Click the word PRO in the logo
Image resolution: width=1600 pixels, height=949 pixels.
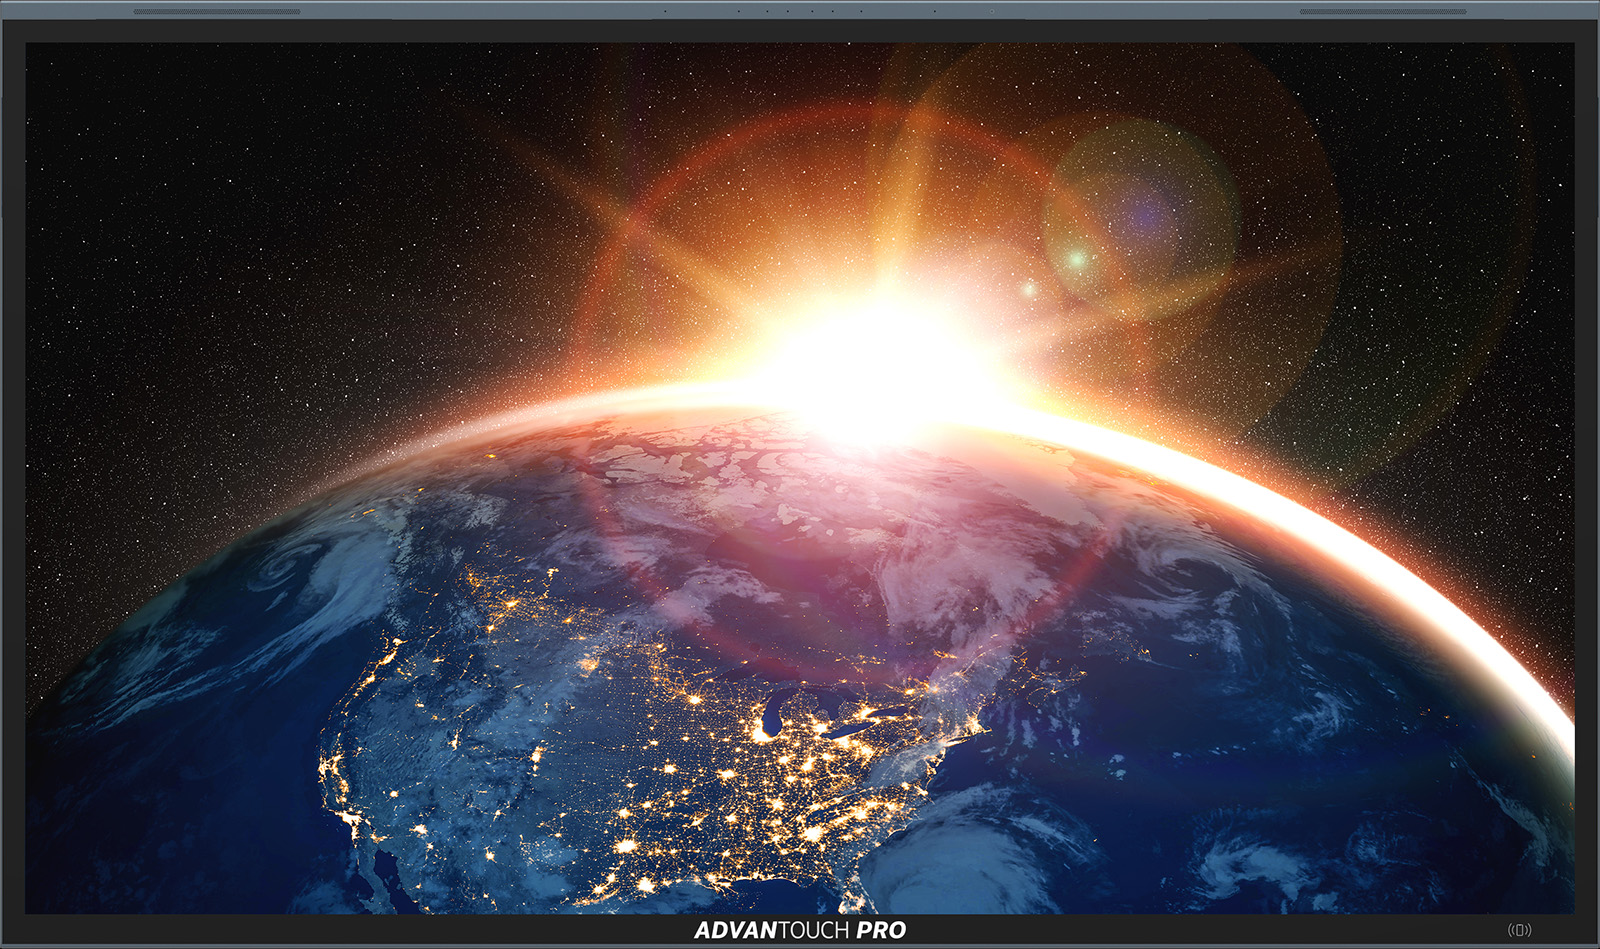881,930
